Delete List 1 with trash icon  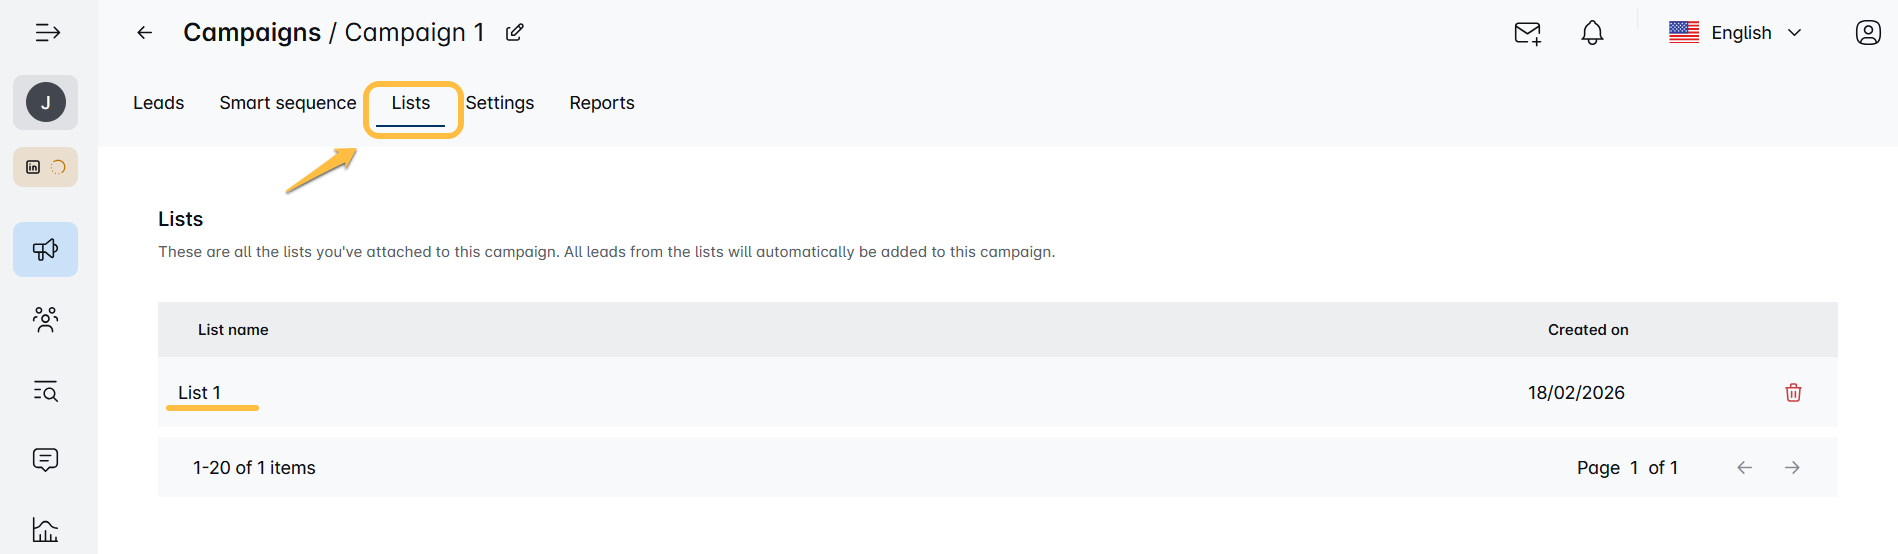(x=1793, y=393)
